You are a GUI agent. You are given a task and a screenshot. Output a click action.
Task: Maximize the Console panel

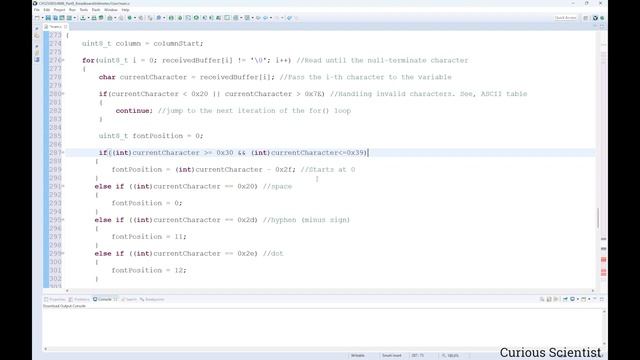(602, 299)
